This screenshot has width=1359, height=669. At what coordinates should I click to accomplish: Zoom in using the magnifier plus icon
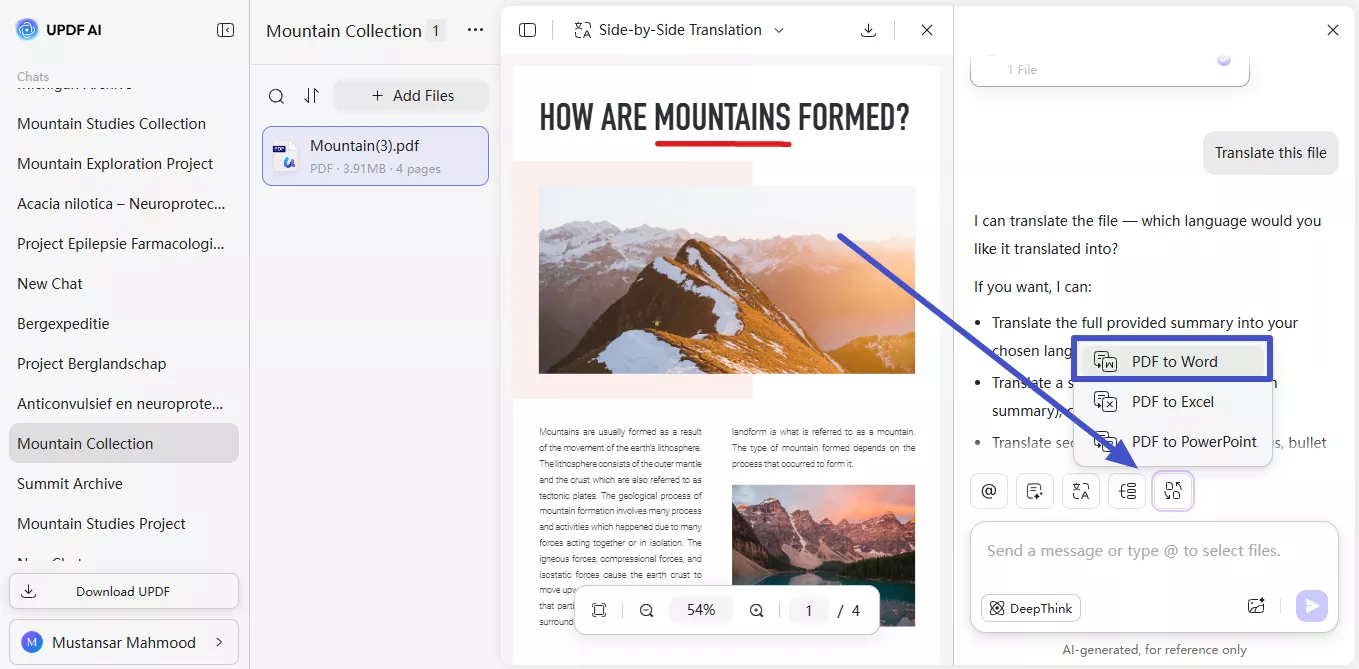coord(756,609)
